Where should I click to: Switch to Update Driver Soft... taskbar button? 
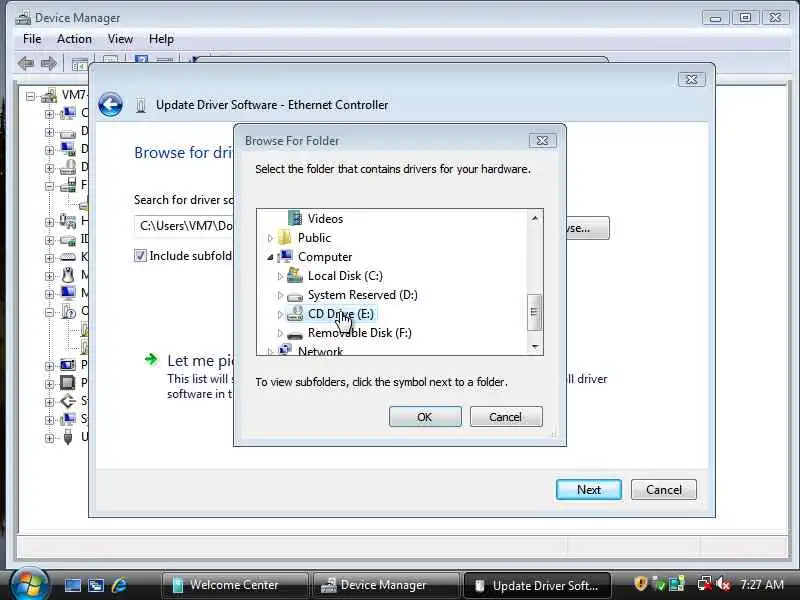click(538, 585)
